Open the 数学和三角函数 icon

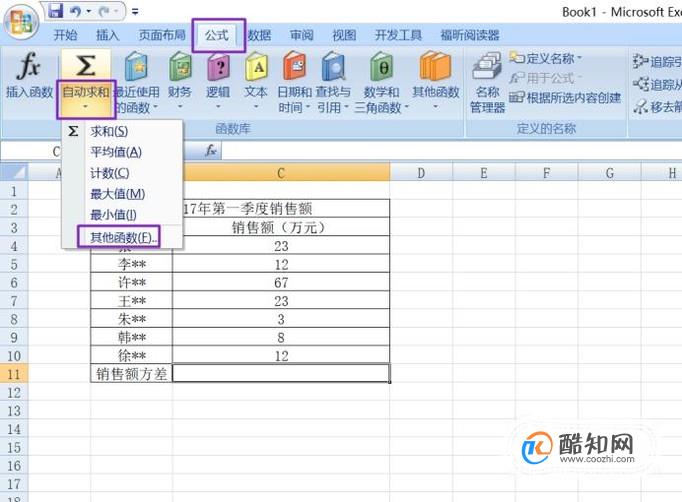[381, 67]
